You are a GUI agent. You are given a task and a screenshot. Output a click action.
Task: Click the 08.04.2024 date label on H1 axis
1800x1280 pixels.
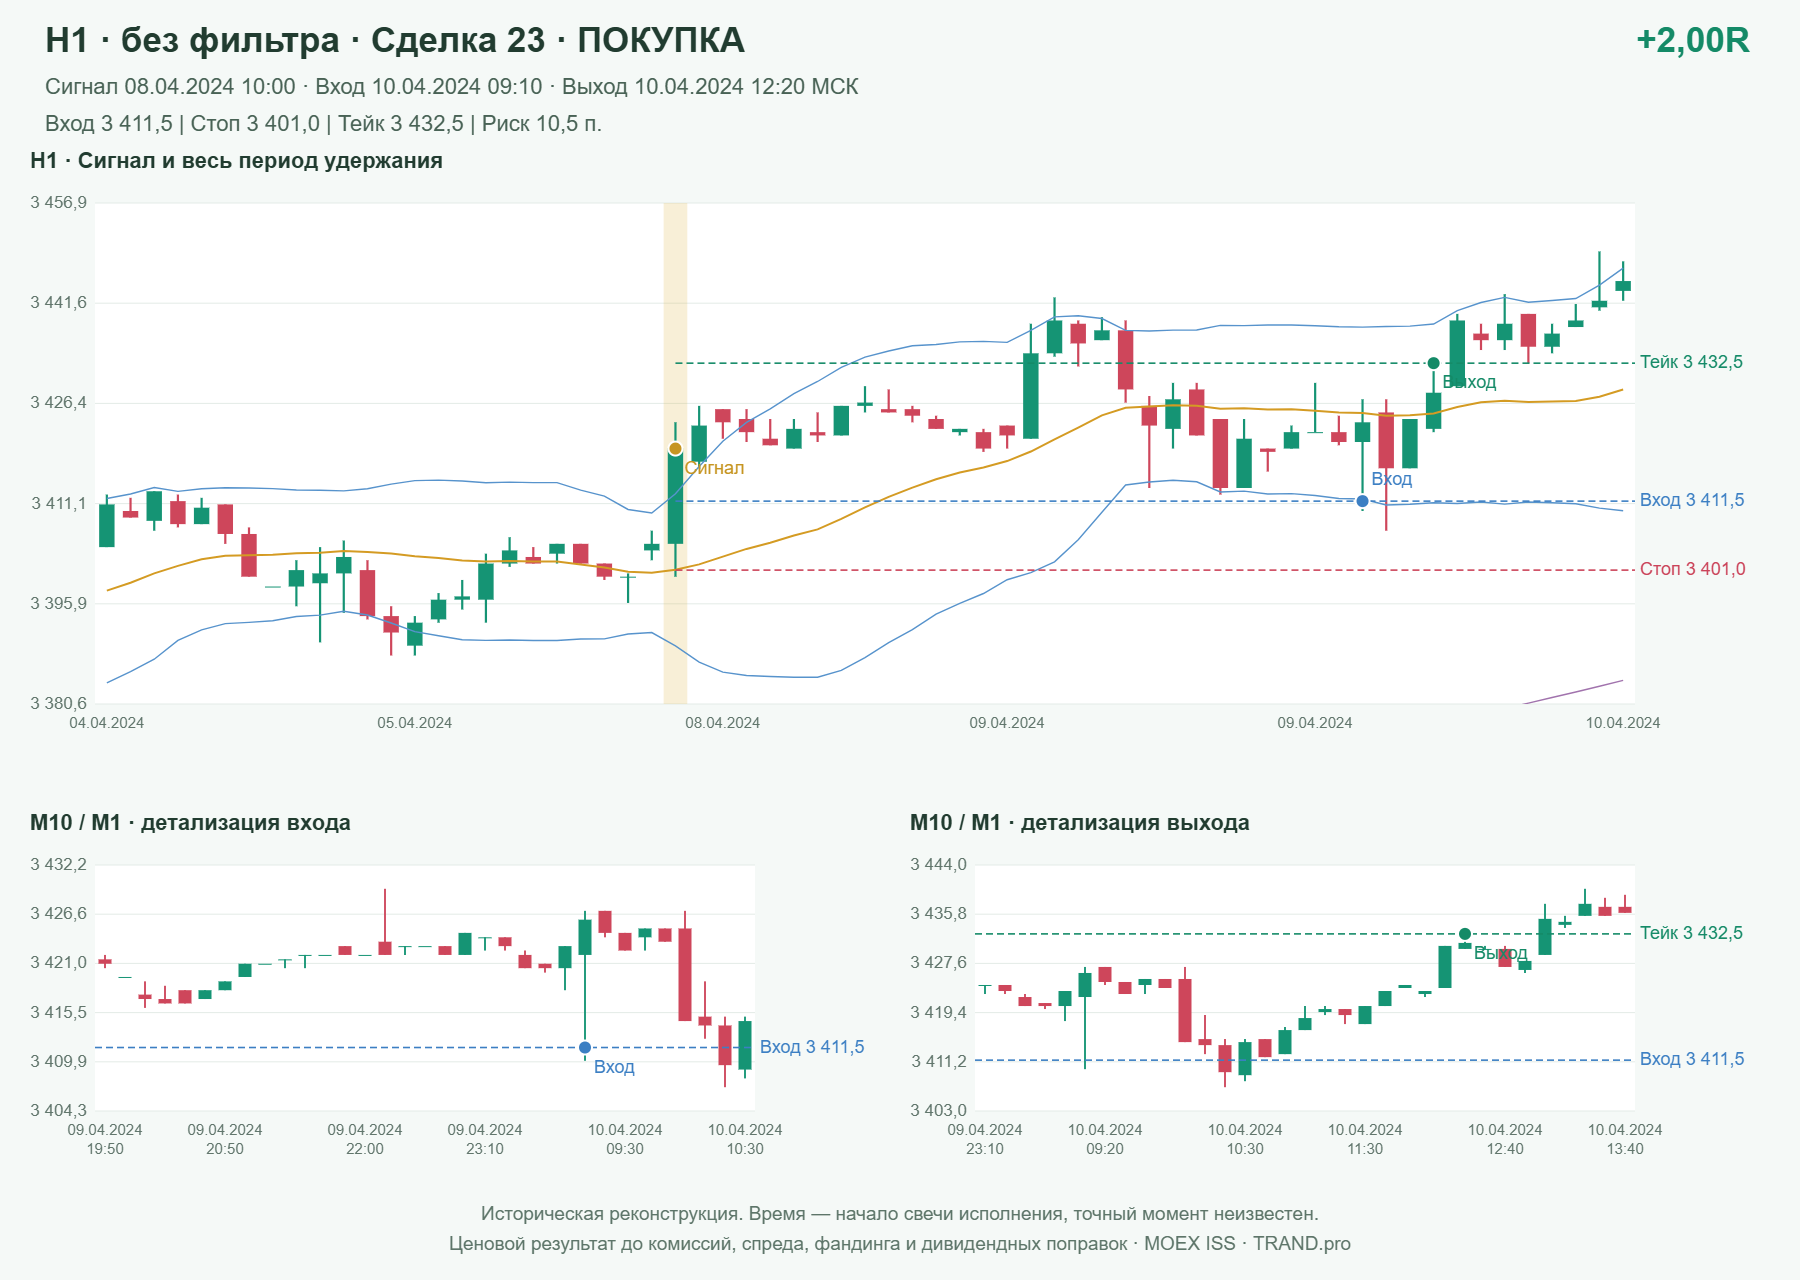pos(722,723)
